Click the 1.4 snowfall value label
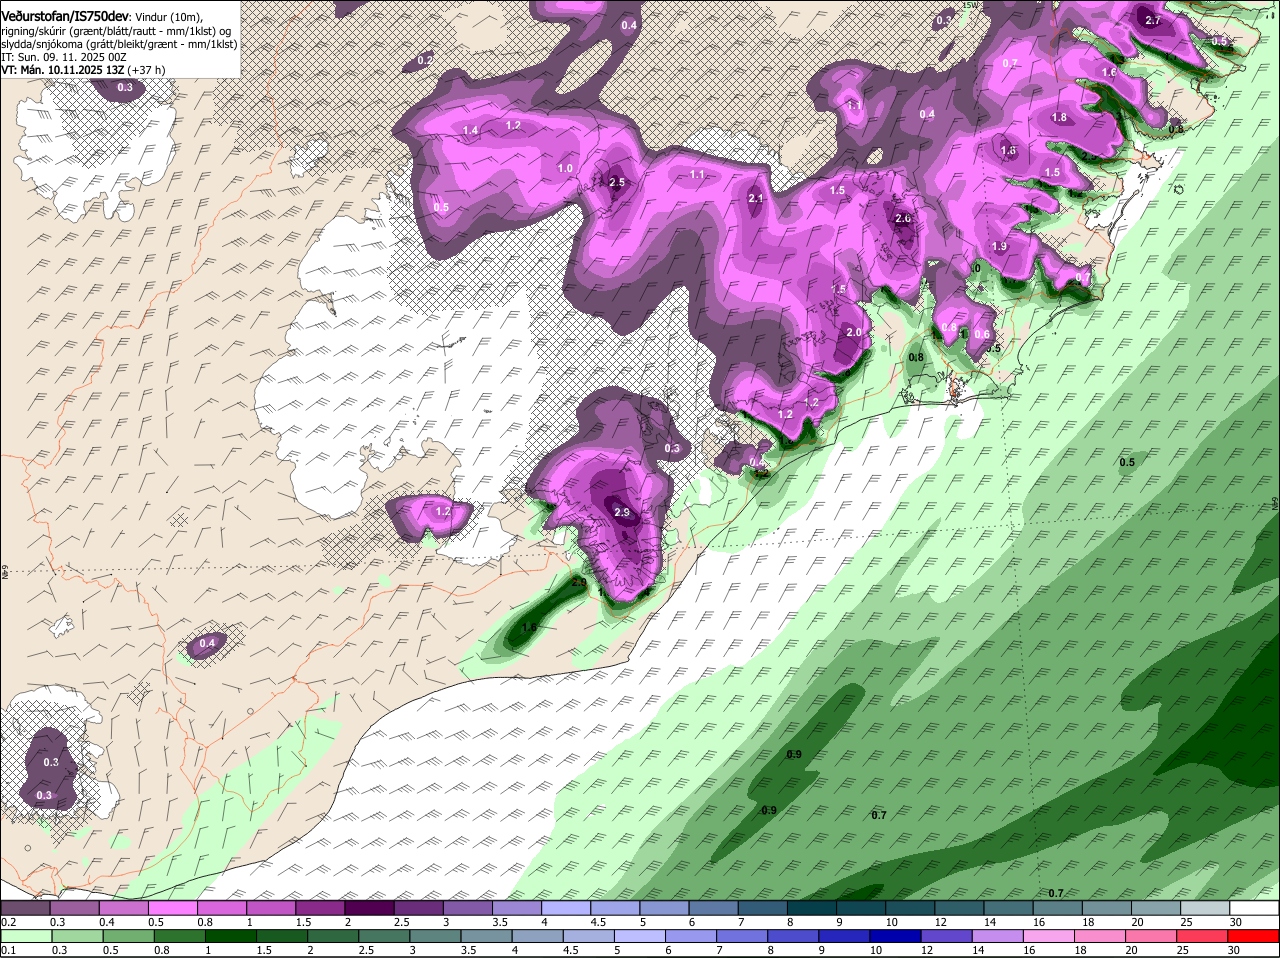This screenshot has height=958, width=1280. pyautogui.click(x=471, y=131)
